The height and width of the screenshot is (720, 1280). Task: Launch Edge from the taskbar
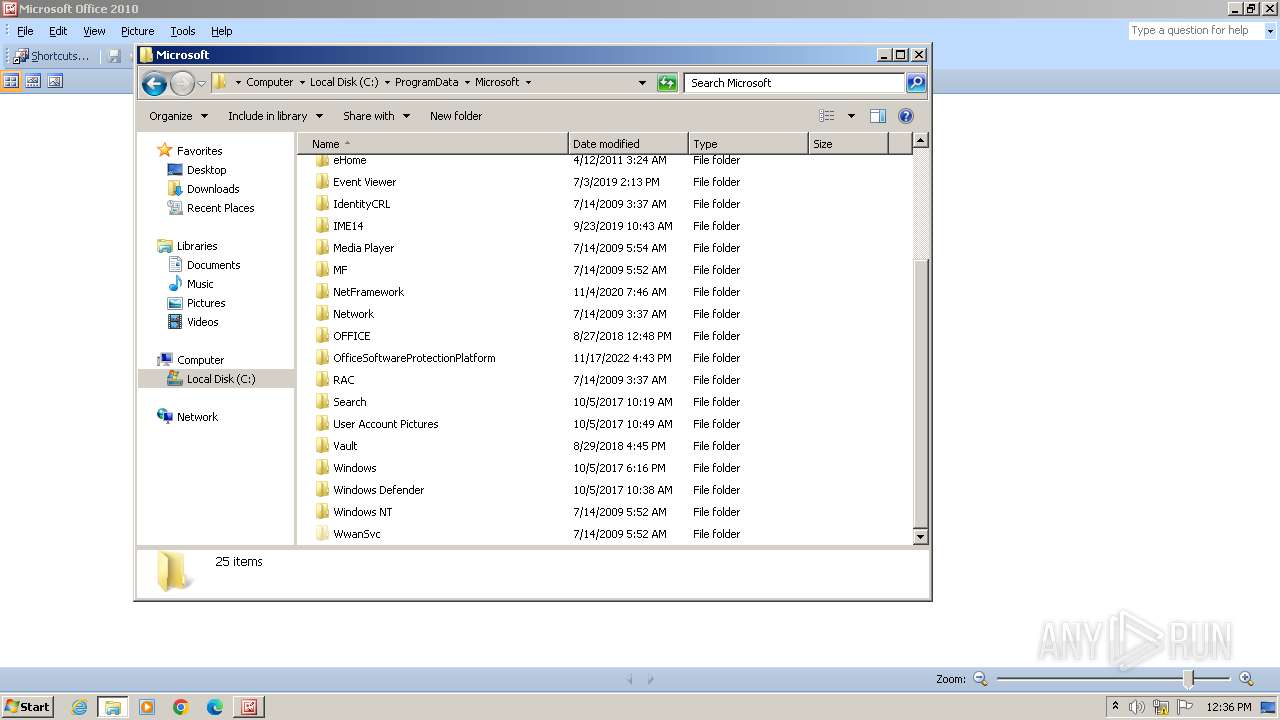[215, 707]
